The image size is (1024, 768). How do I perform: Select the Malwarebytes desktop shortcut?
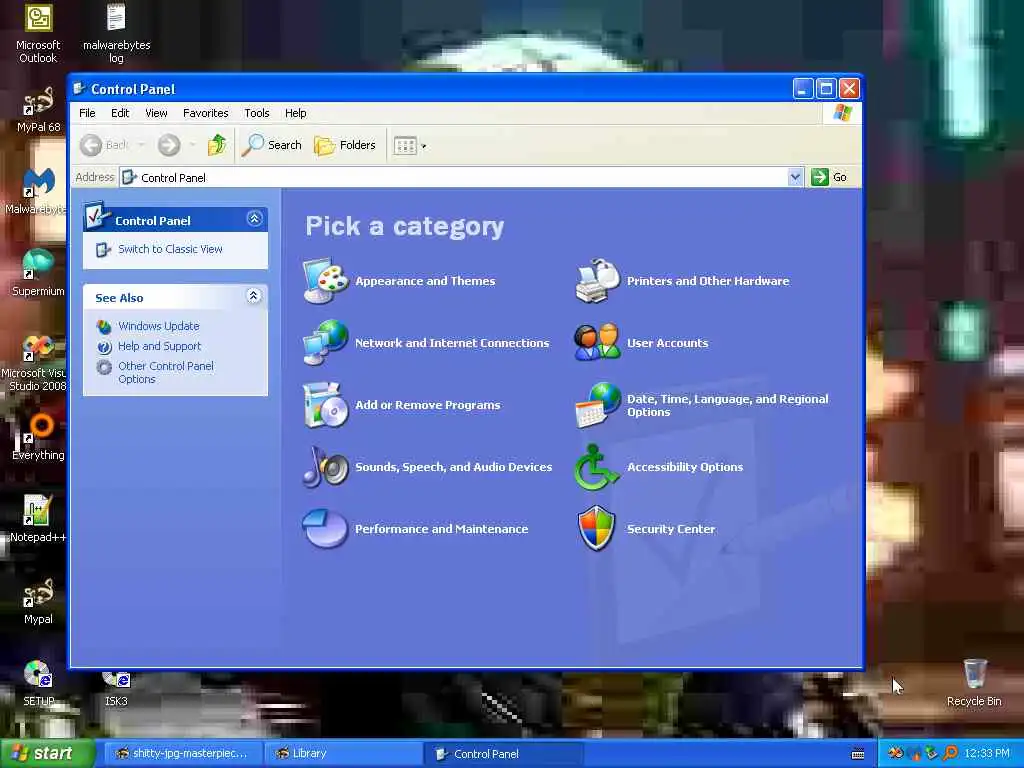pos(35,191)
